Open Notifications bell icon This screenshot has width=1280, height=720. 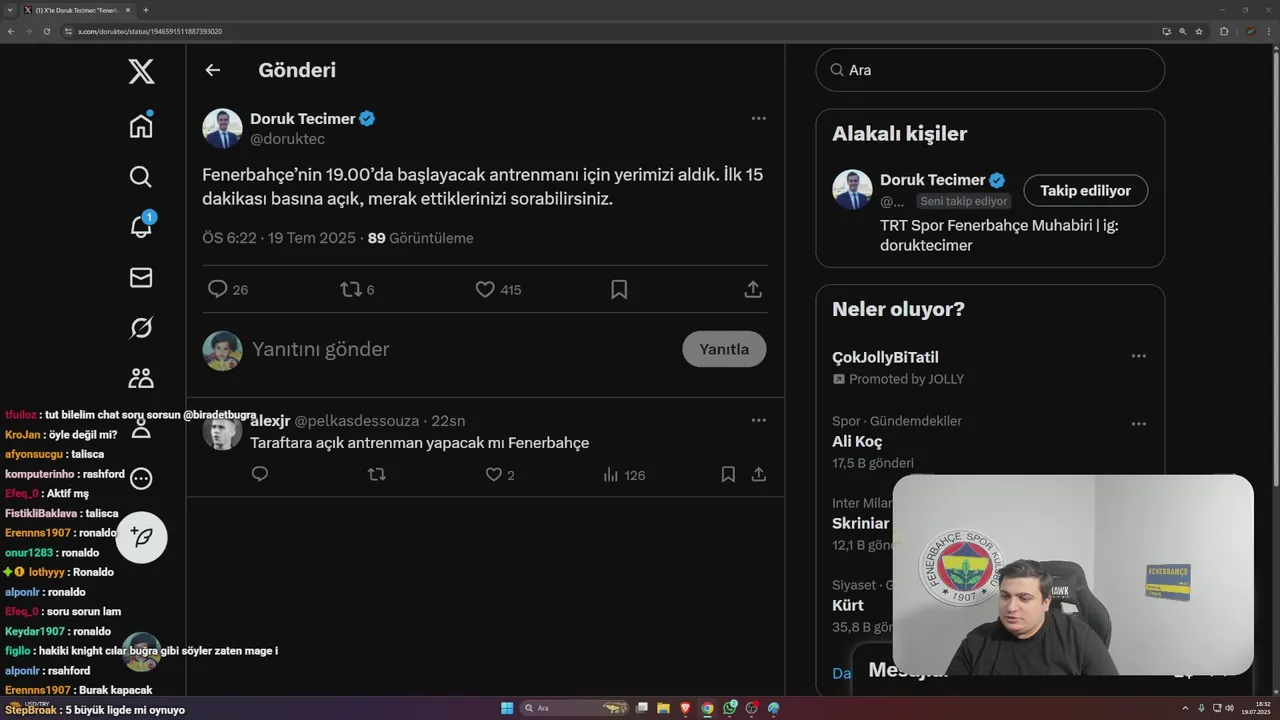[141, 226]
